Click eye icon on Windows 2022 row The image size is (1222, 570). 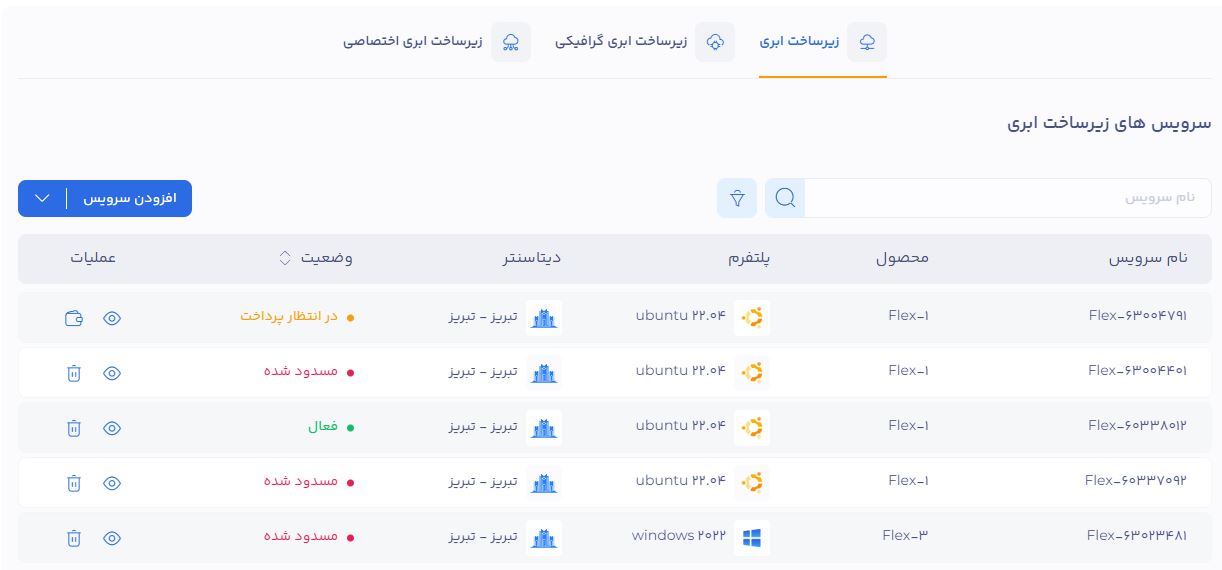click(112, 538)
